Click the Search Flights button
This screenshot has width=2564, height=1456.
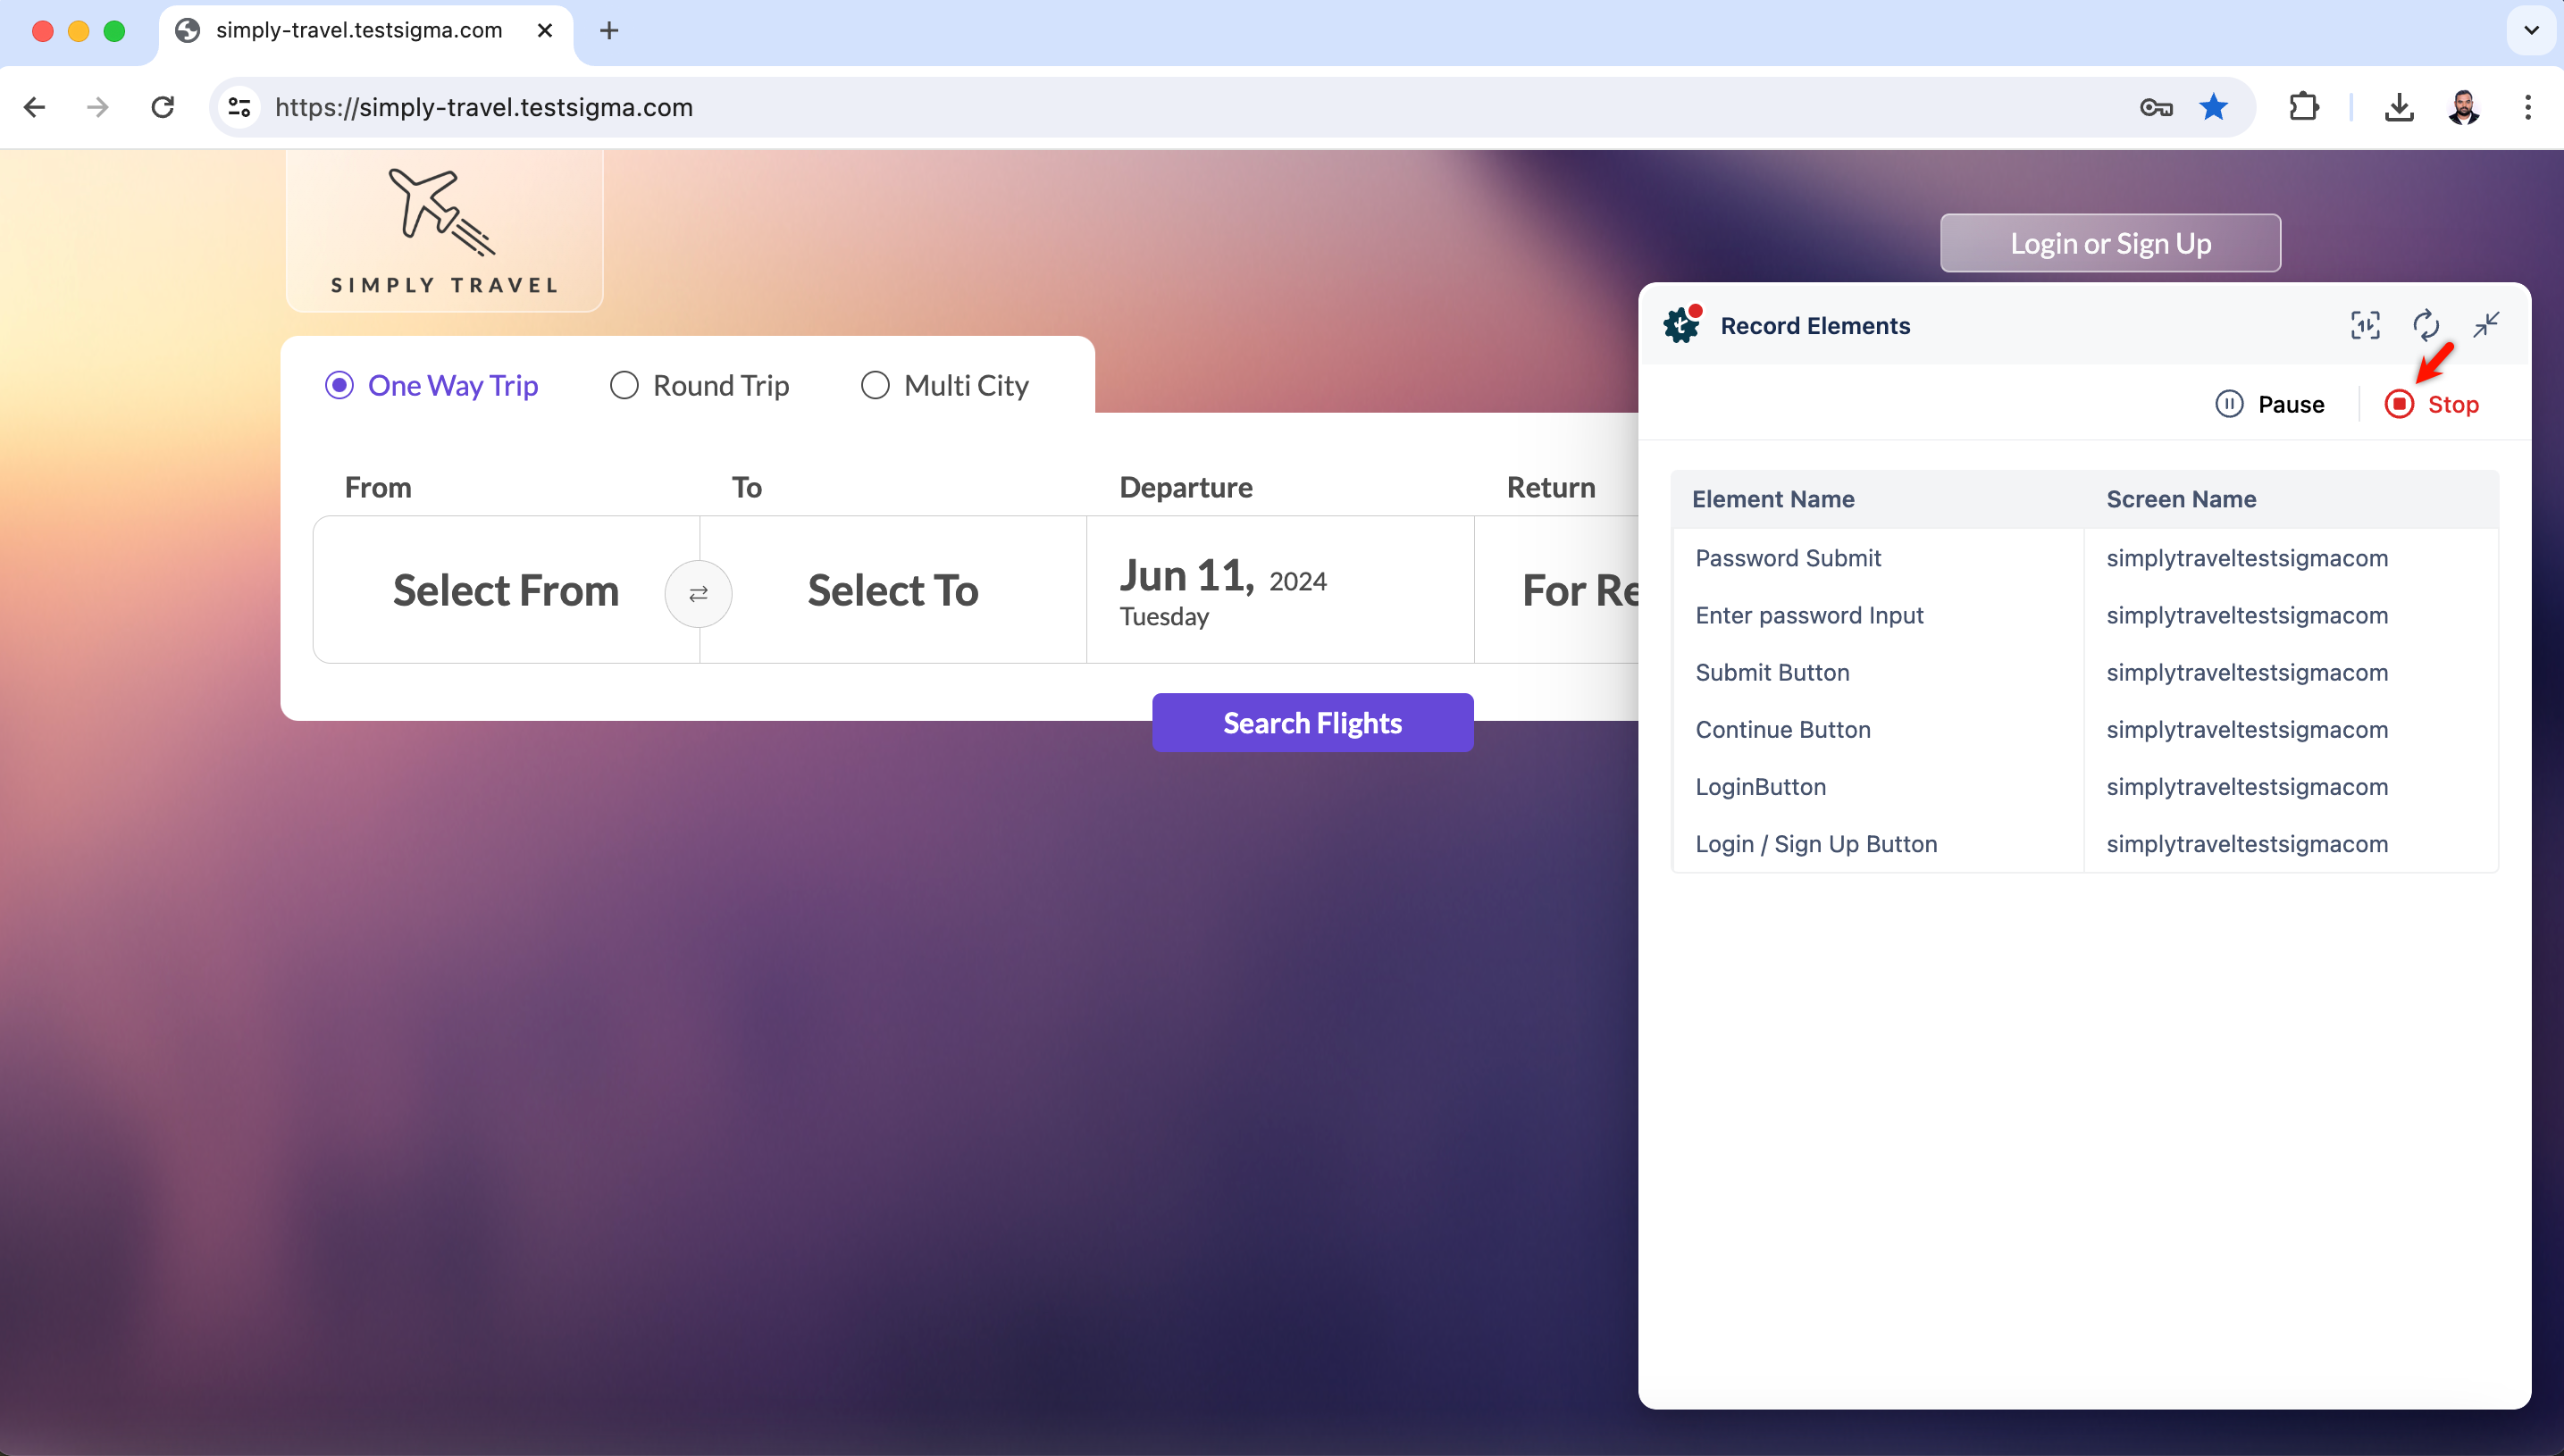pyautogui.click(x=1312, y=722)
